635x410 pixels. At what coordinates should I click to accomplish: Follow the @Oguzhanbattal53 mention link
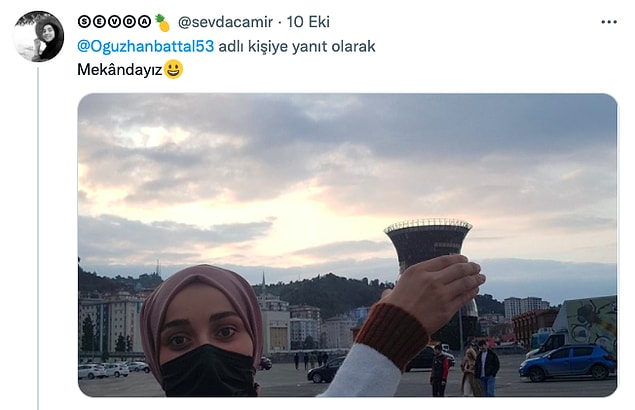click(145, 46)
